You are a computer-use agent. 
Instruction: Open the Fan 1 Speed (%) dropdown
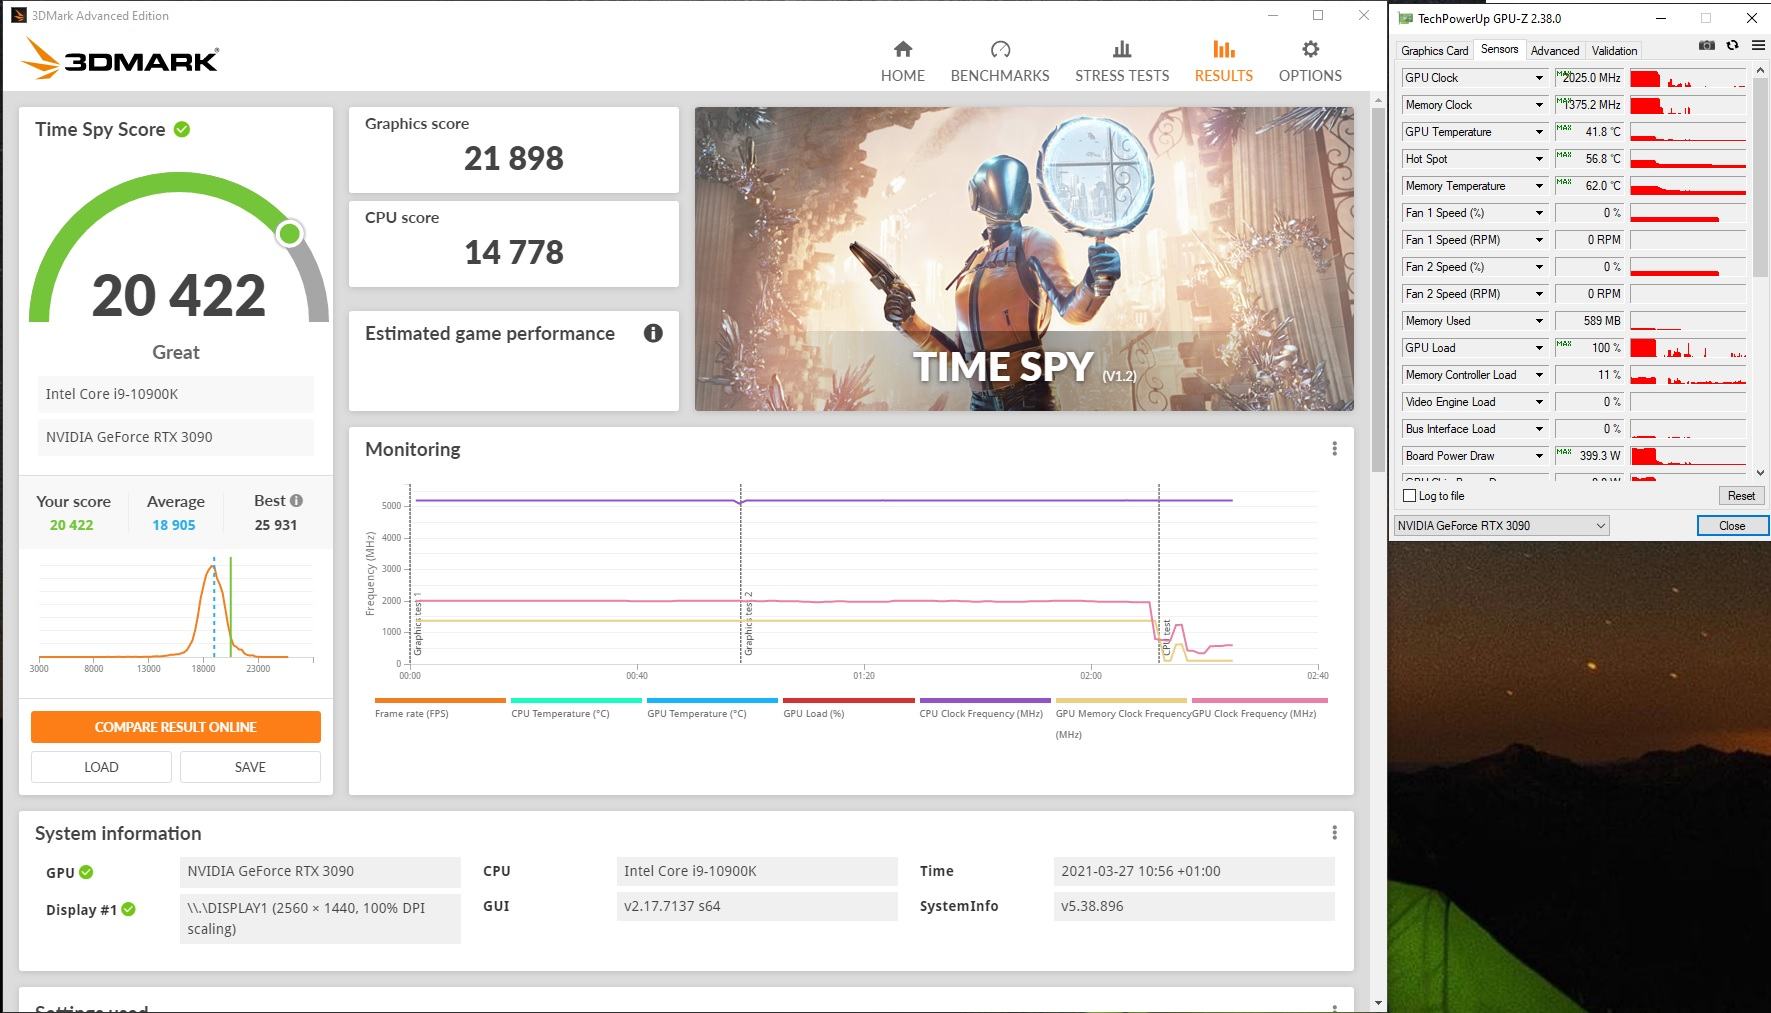pos(1539,213)
